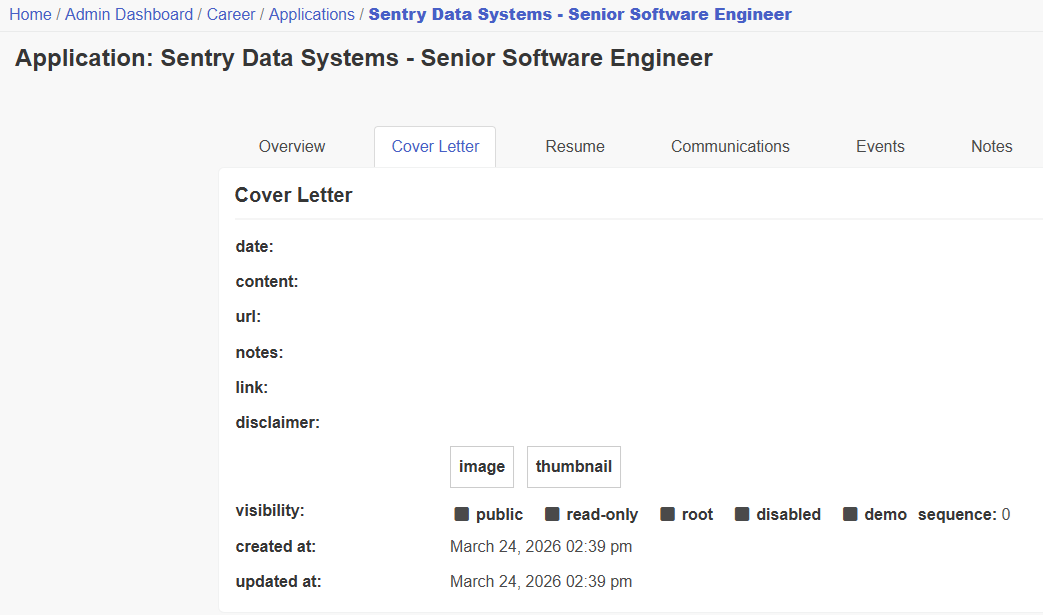Select the Cover Letter tab
Screen dimensions: 1043x615
point(434,146)
